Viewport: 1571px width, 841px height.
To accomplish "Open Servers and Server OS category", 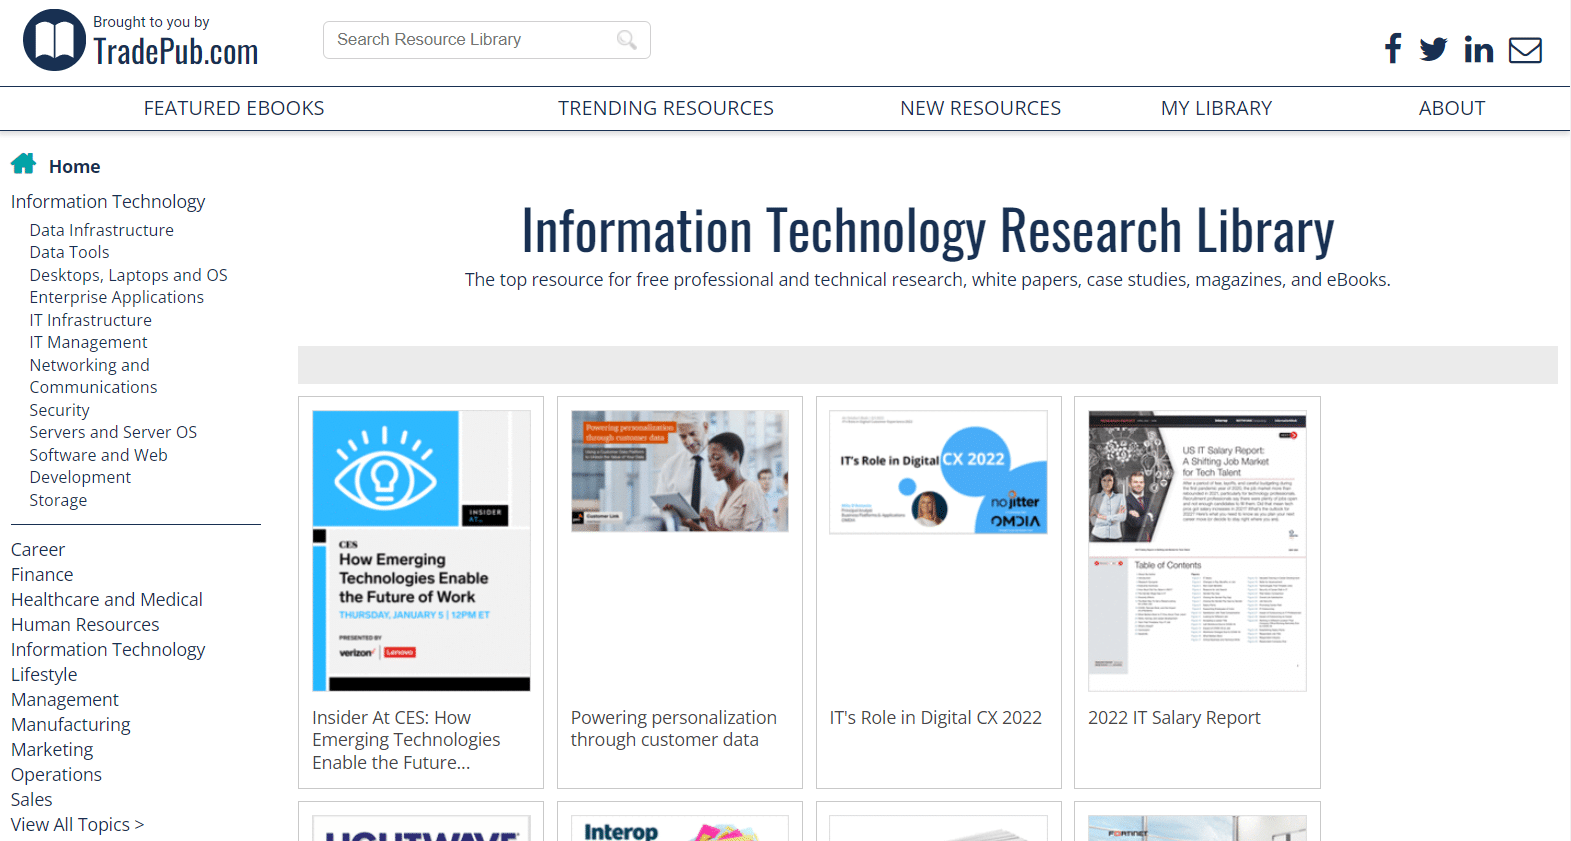I will [113, 432].
